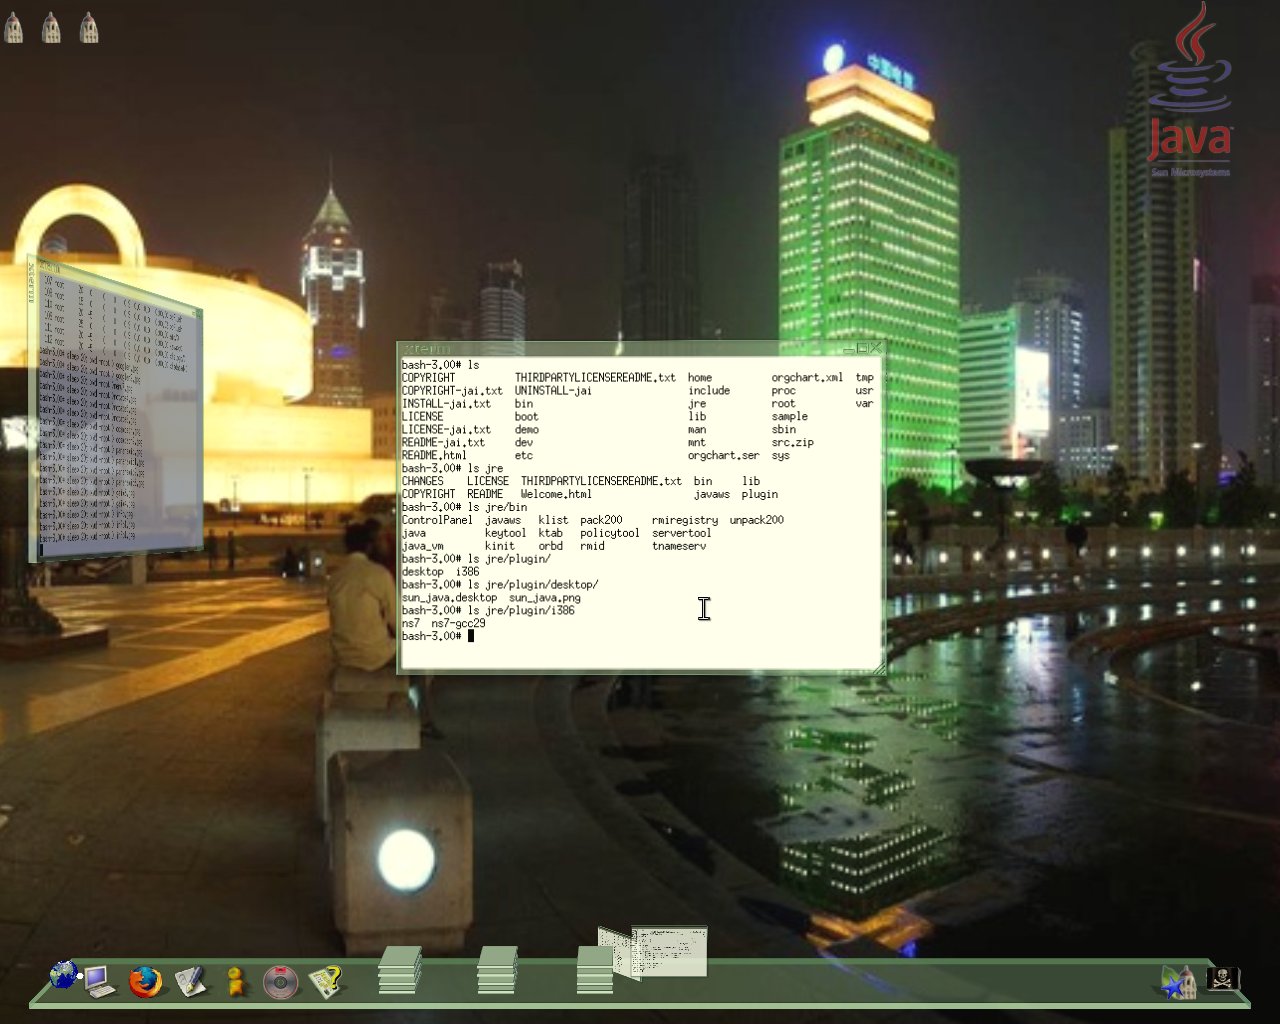Click the star and building icon in the taskbar
This screenshot has height=1024, width=1280.
click(1179, 981)
